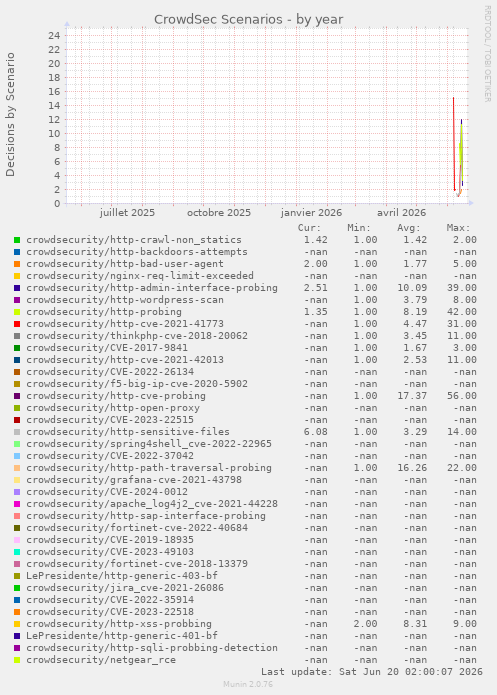Click the 39.00 maximum value
Viewport: 497px width, 695px height.
click(462, 288)
